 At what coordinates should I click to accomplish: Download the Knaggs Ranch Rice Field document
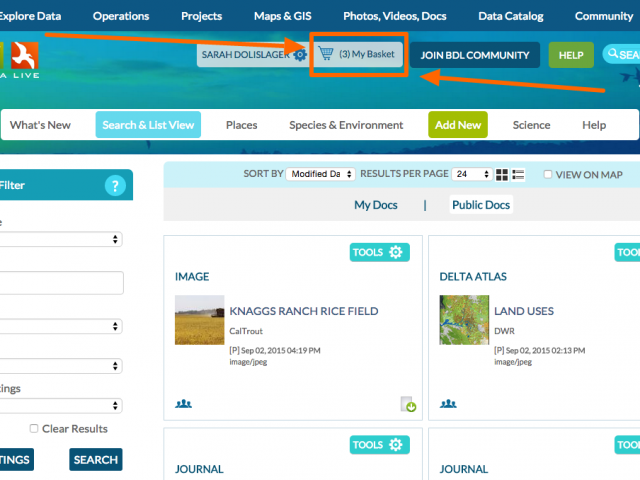(408, 404)
